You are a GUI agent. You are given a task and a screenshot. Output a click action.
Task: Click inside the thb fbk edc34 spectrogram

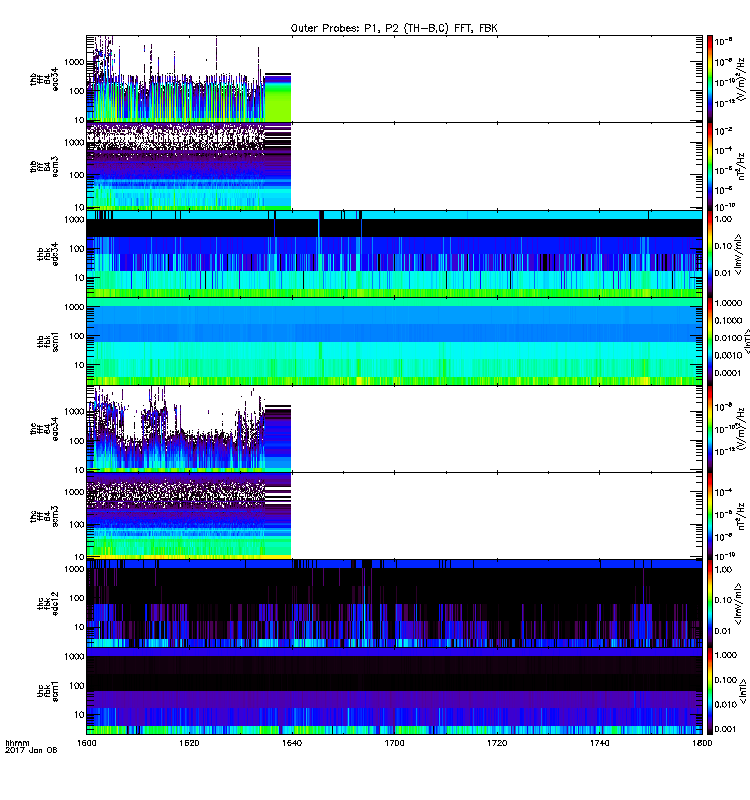[x=394, y=254]
